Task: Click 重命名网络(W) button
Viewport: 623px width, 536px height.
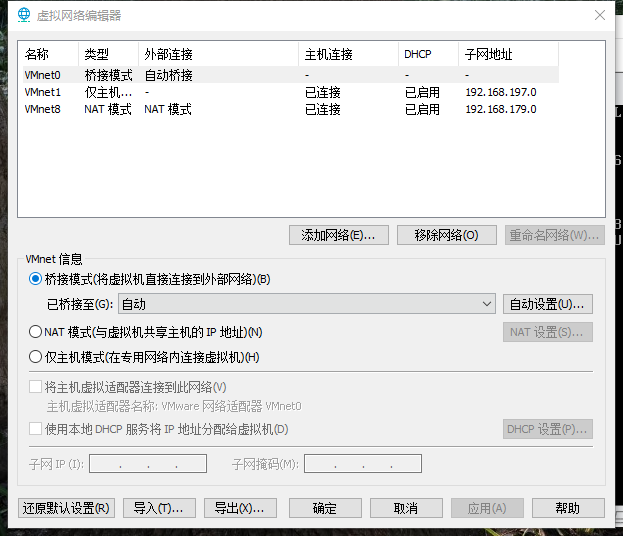Action: click(x=555, y=235)
